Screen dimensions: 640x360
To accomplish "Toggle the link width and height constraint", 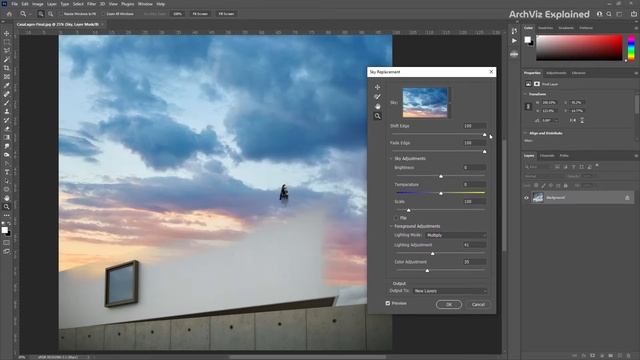I will coord(528,106).
